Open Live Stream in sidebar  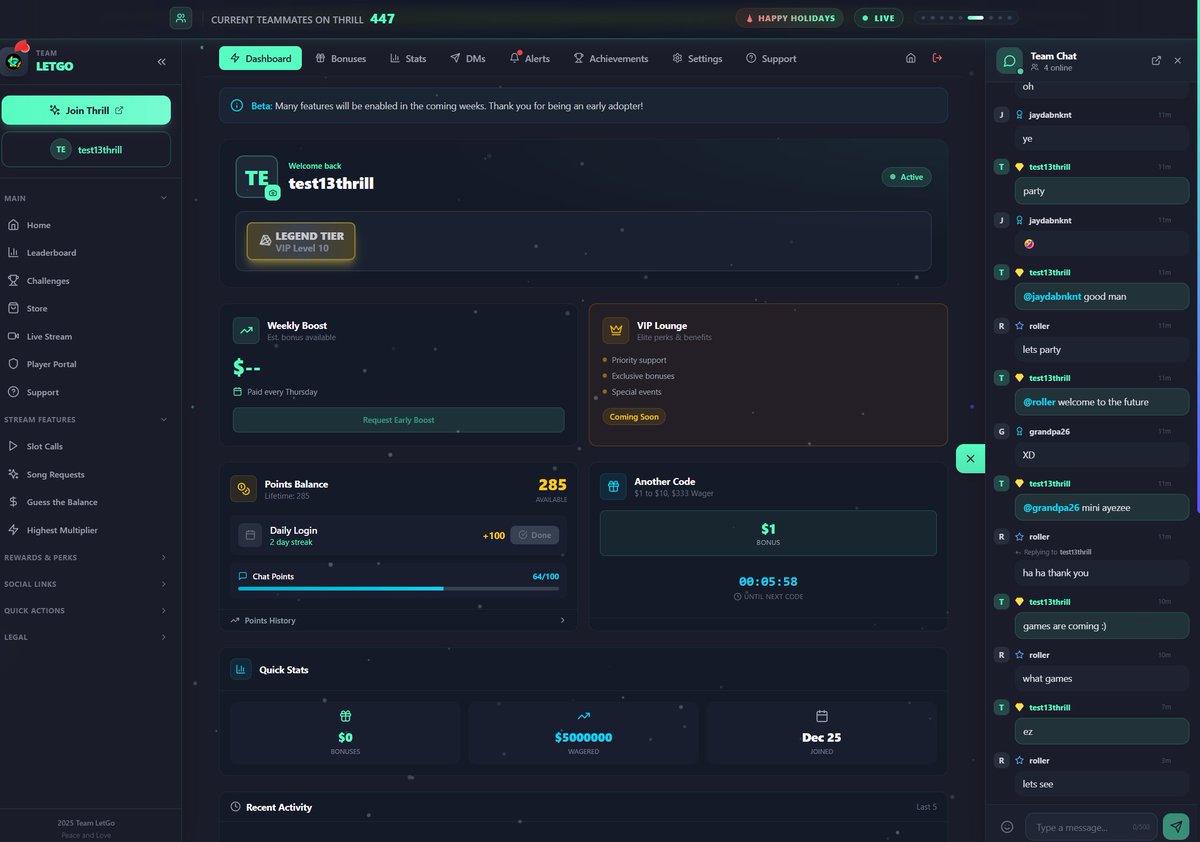point(90,337)
